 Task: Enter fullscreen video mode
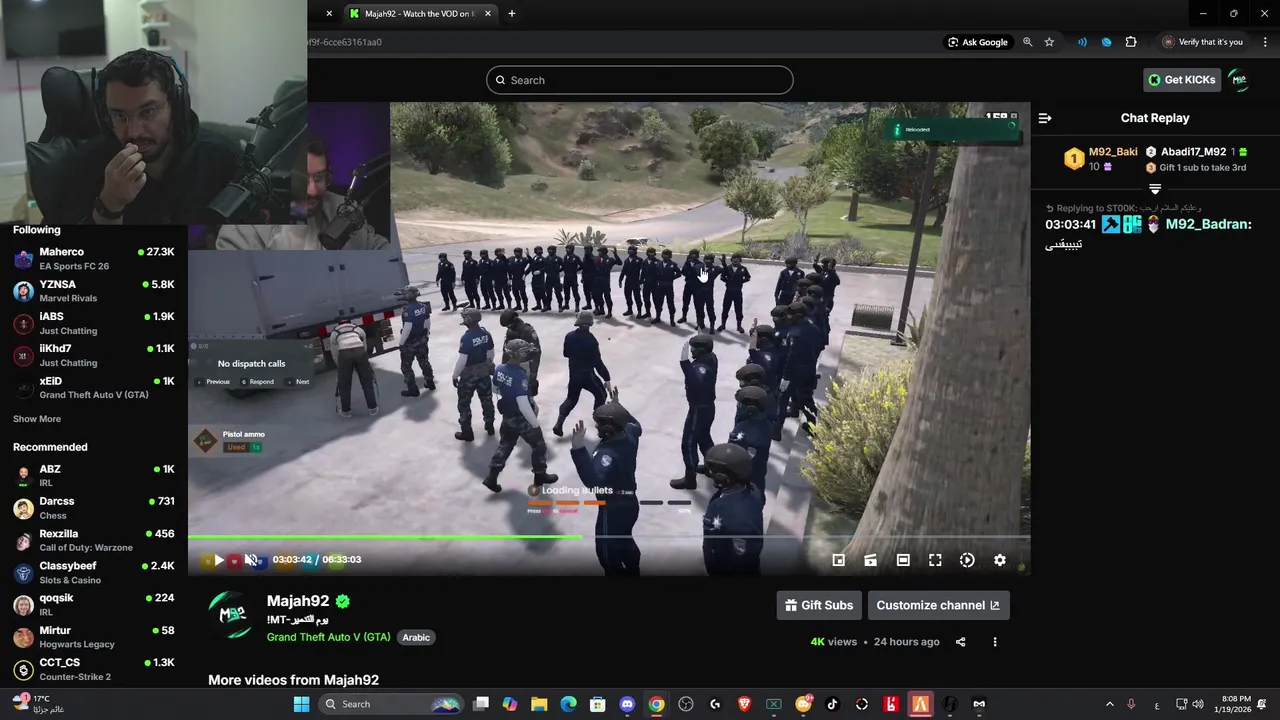tap(935, 560)
